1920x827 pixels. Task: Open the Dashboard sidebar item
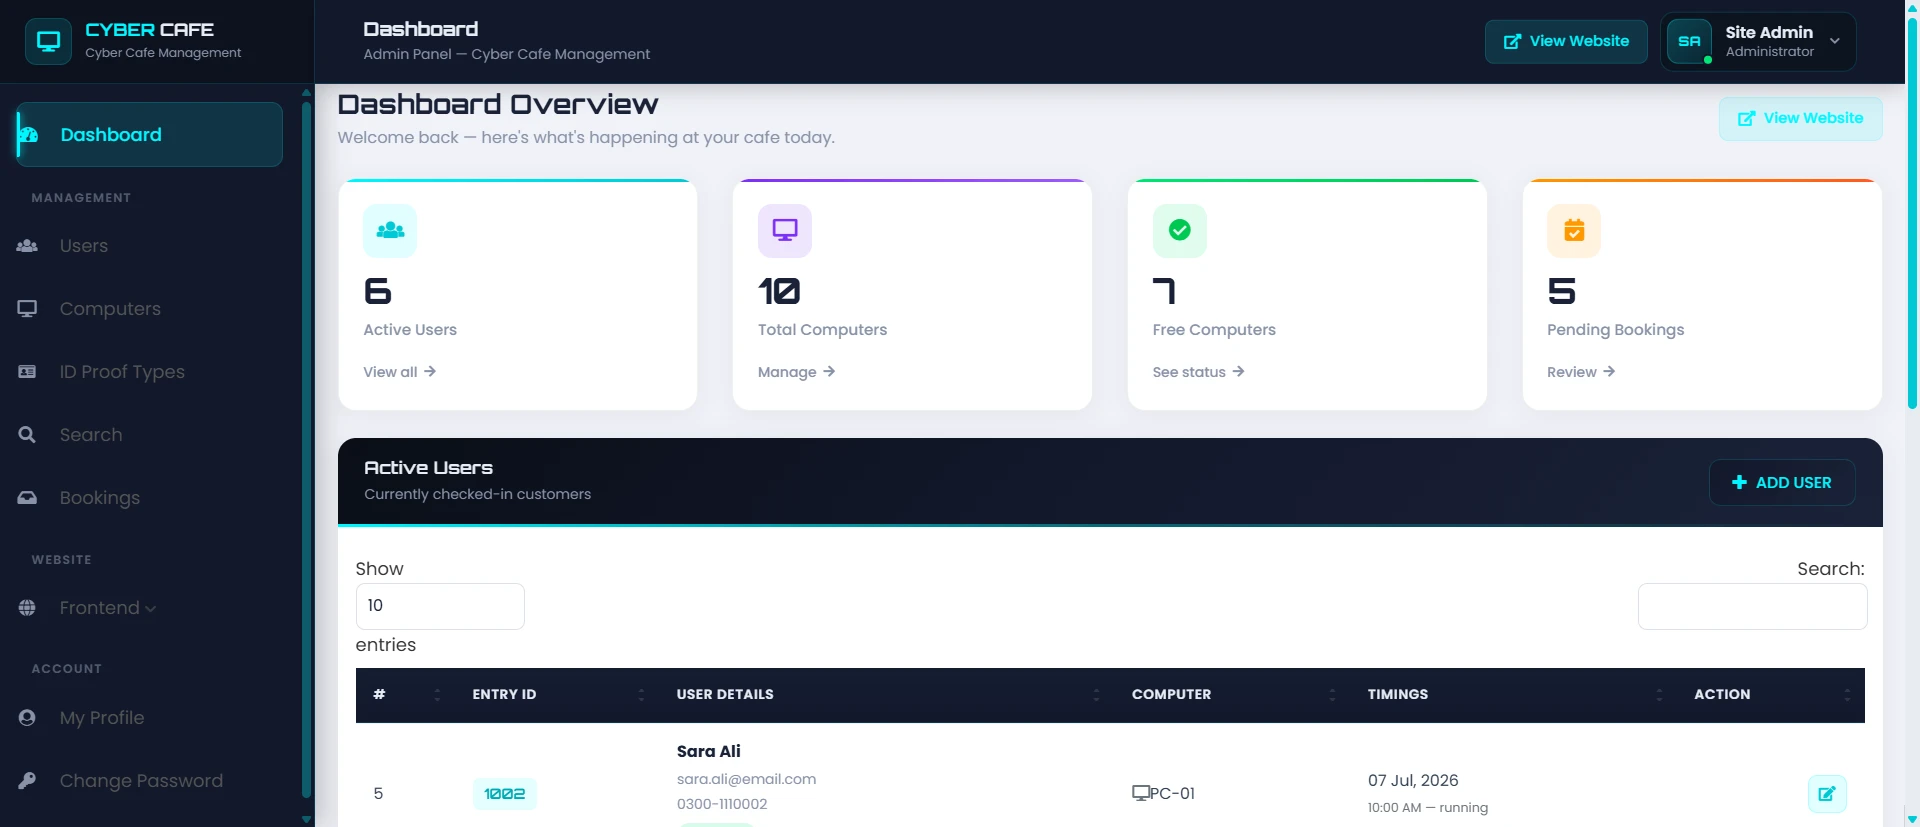coord(150,135)
